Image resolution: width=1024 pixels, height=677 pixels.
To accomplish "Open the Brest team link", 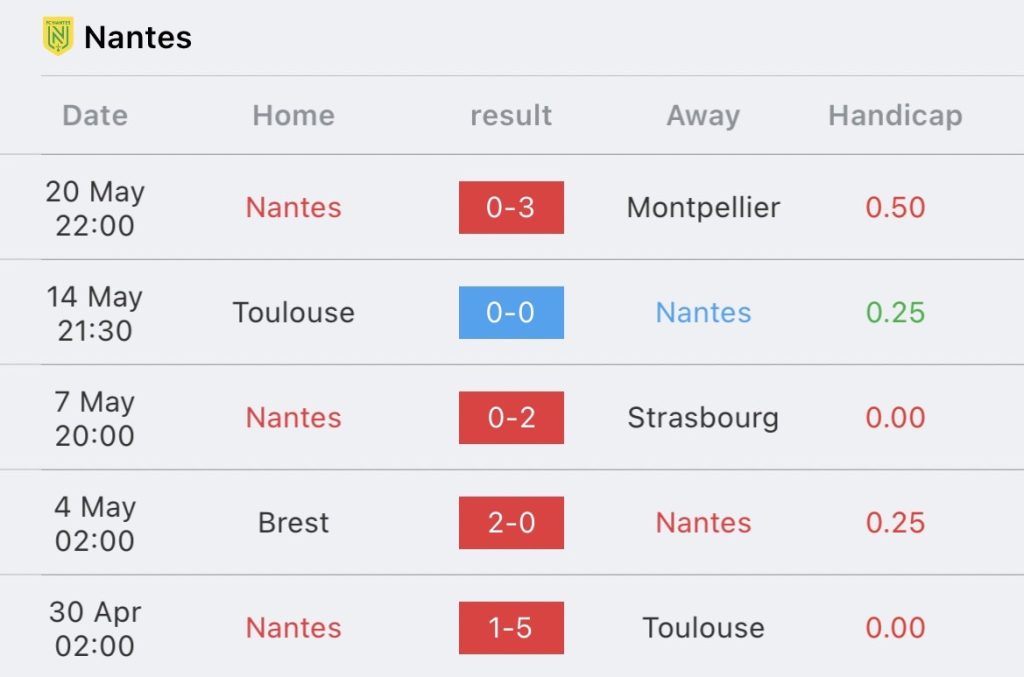I will coord(293,523).
